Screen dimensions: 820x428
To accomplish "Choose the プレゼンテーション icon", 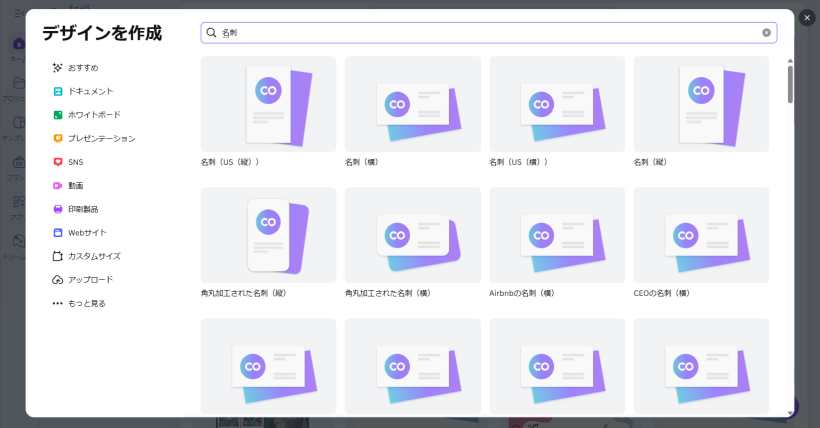I will 58,138.
